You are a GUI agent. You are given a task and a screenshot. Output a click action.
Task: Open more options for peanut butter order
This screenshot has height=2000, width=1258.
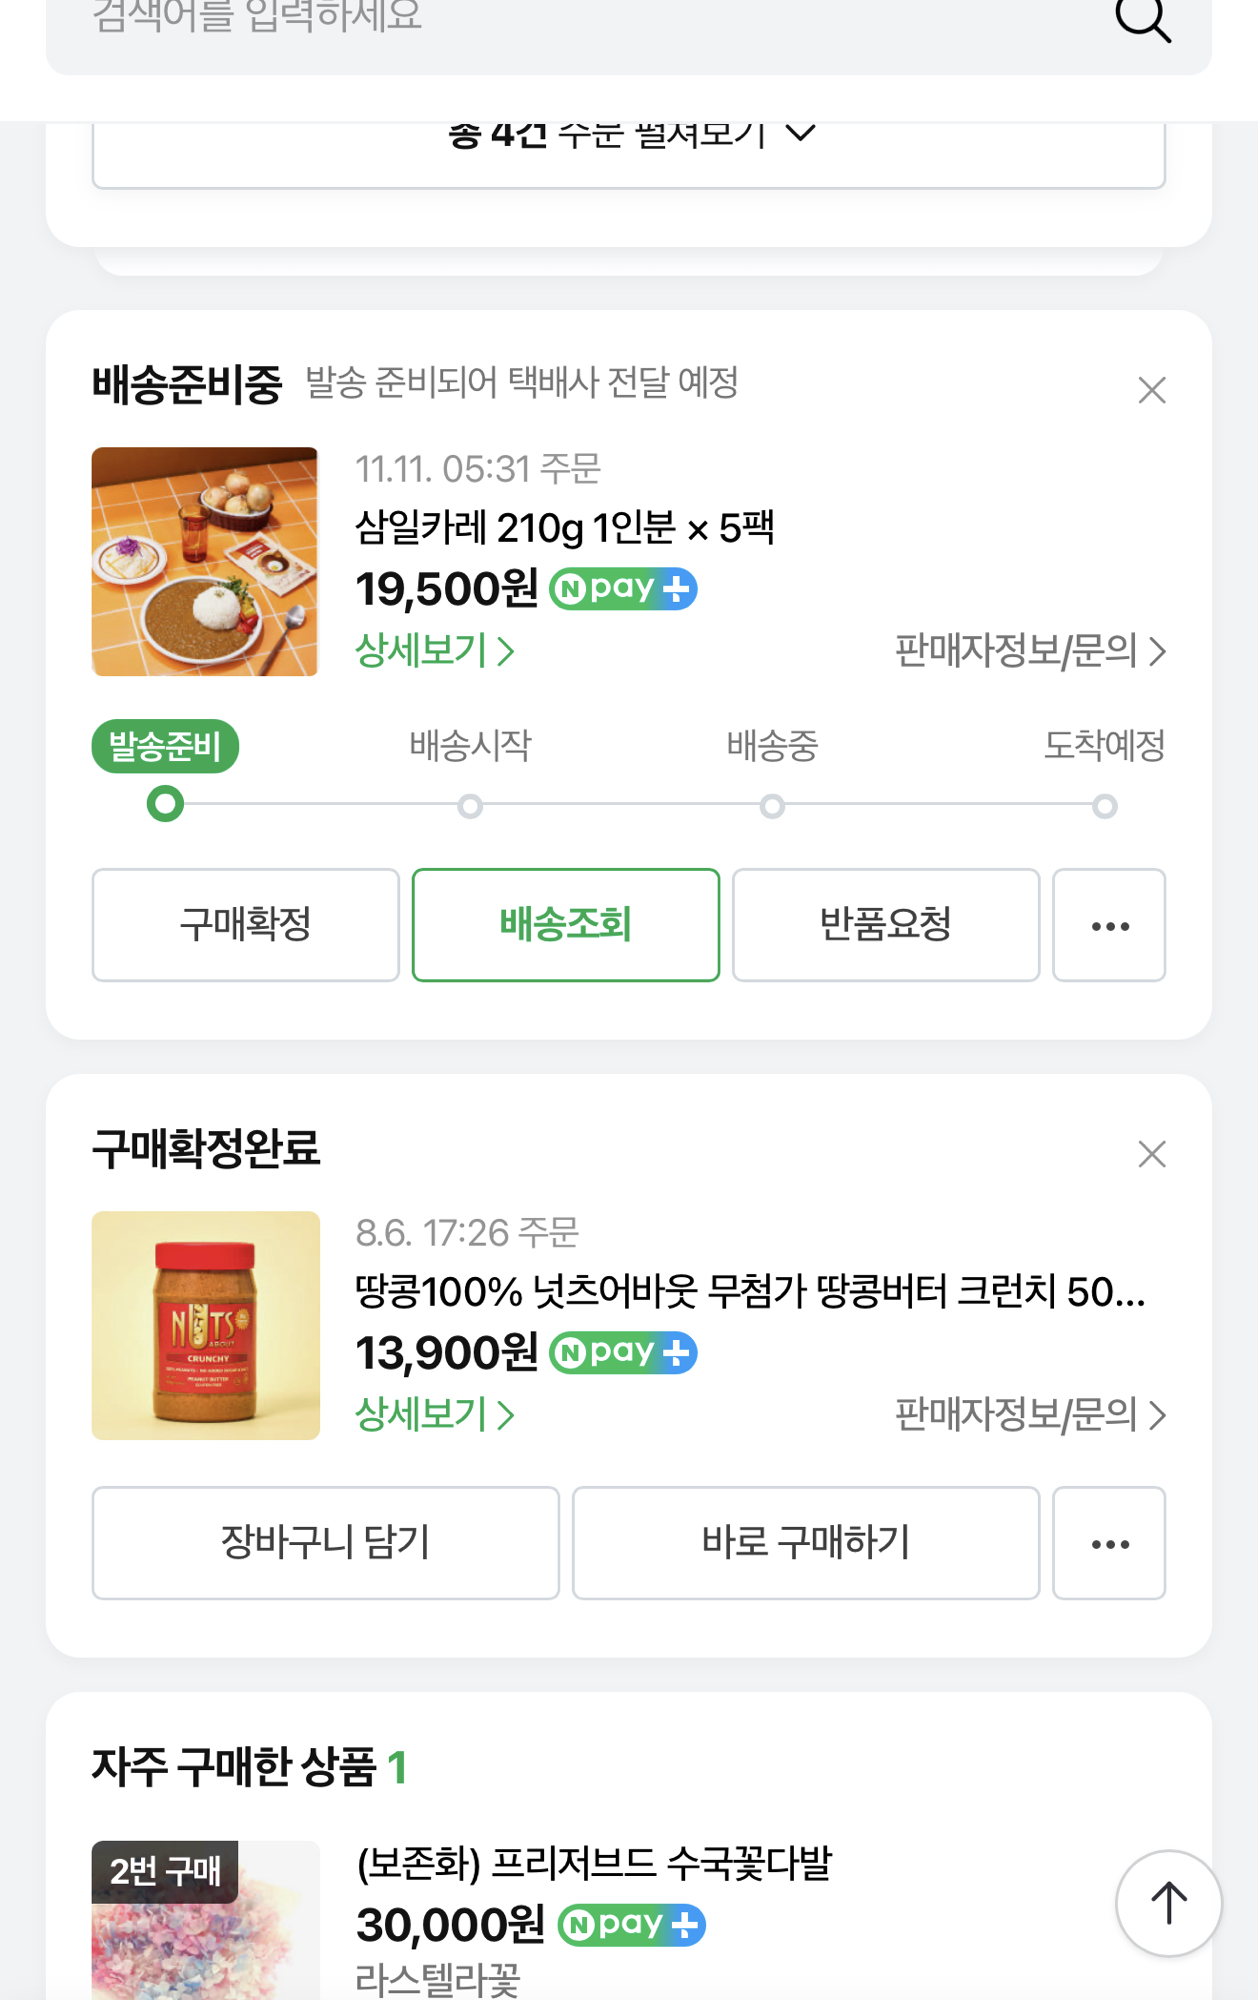[1109, 1543]
